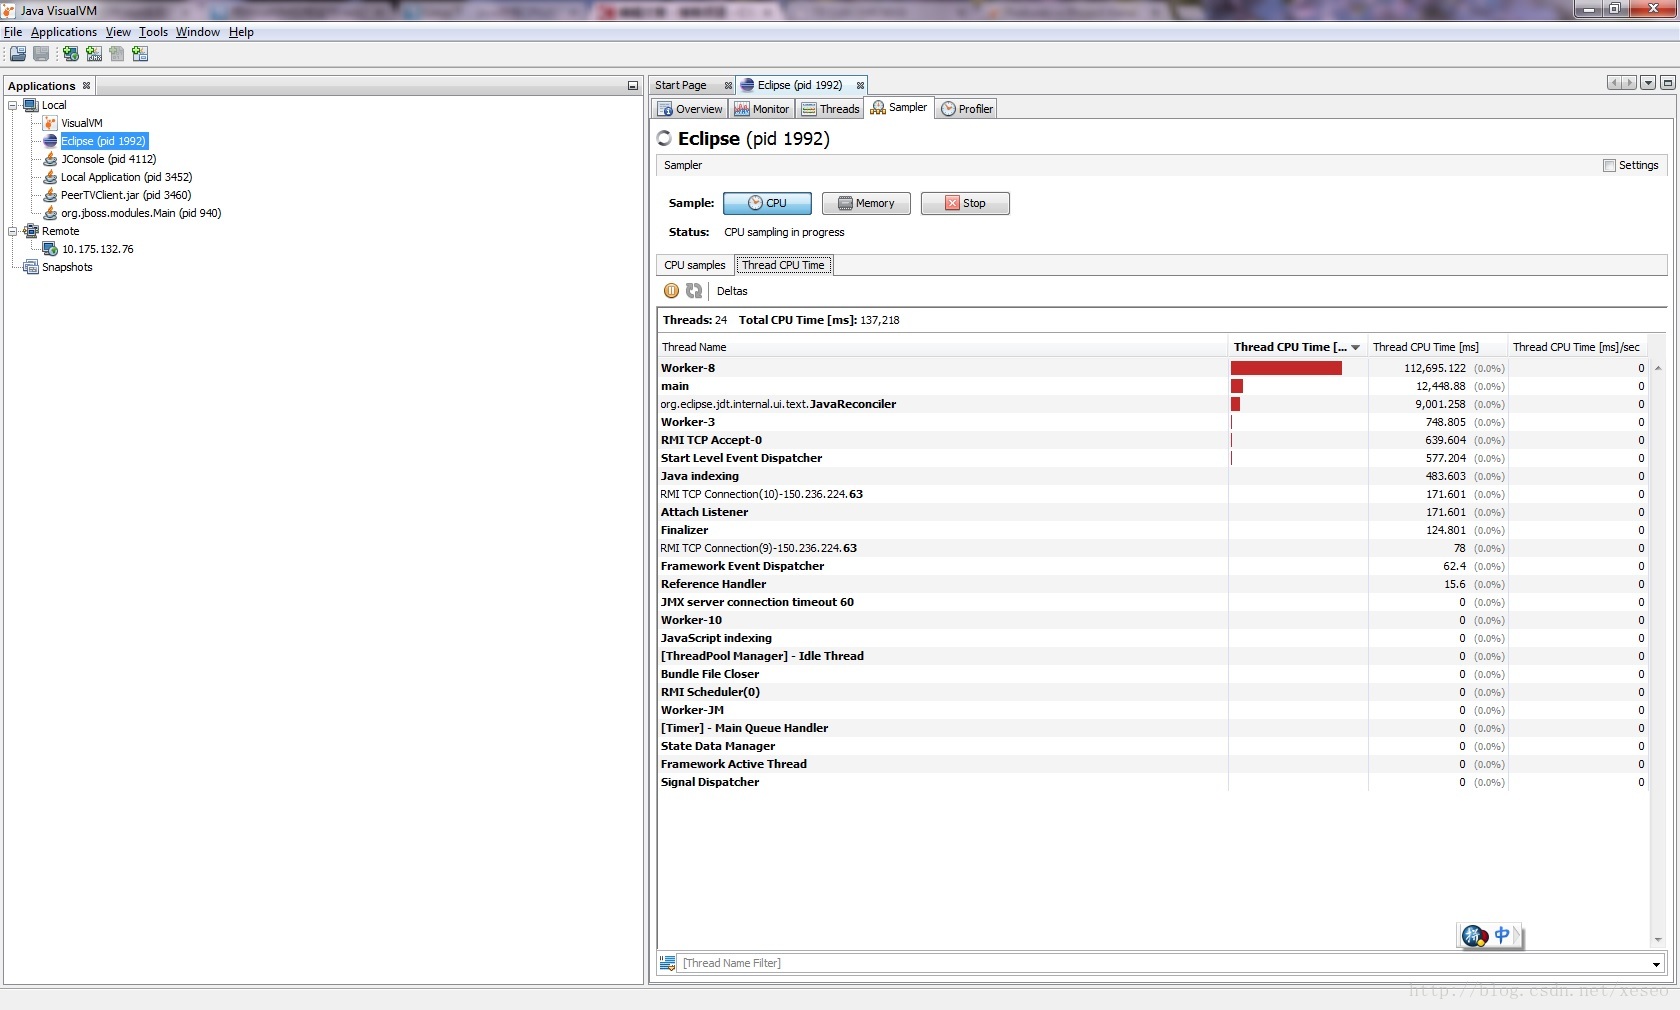
Task: Click the Local computer icon in tree
Action: point(31,105)
